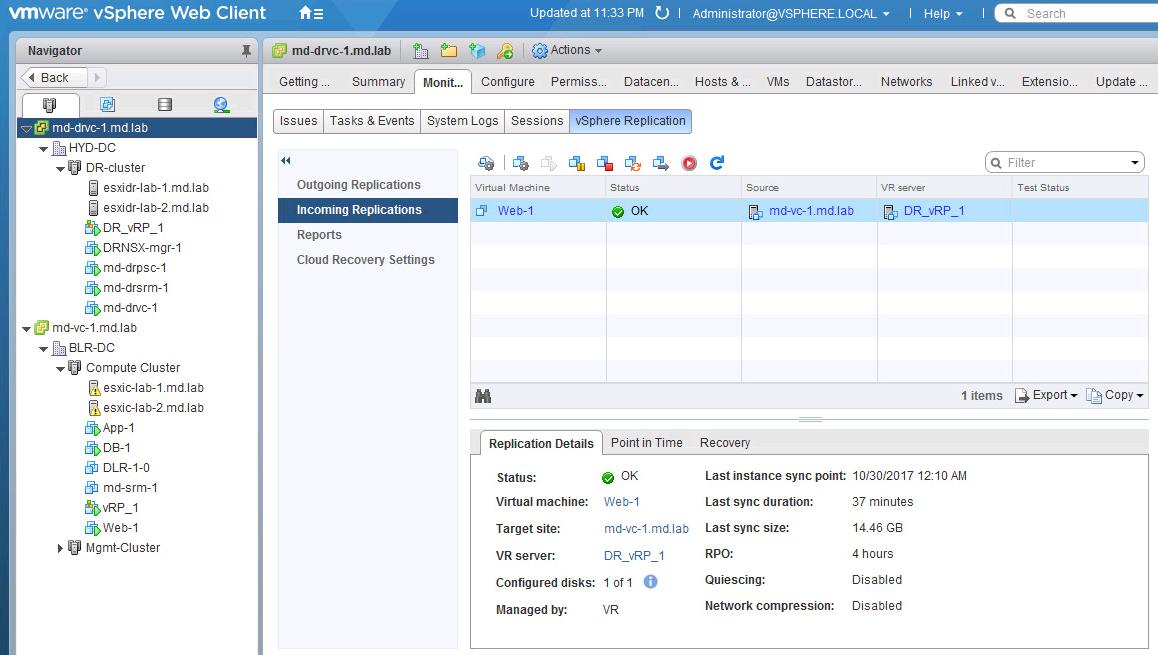Switch to the Summary tab
This screenshot has height=655, width=1158.
(378, 82)
